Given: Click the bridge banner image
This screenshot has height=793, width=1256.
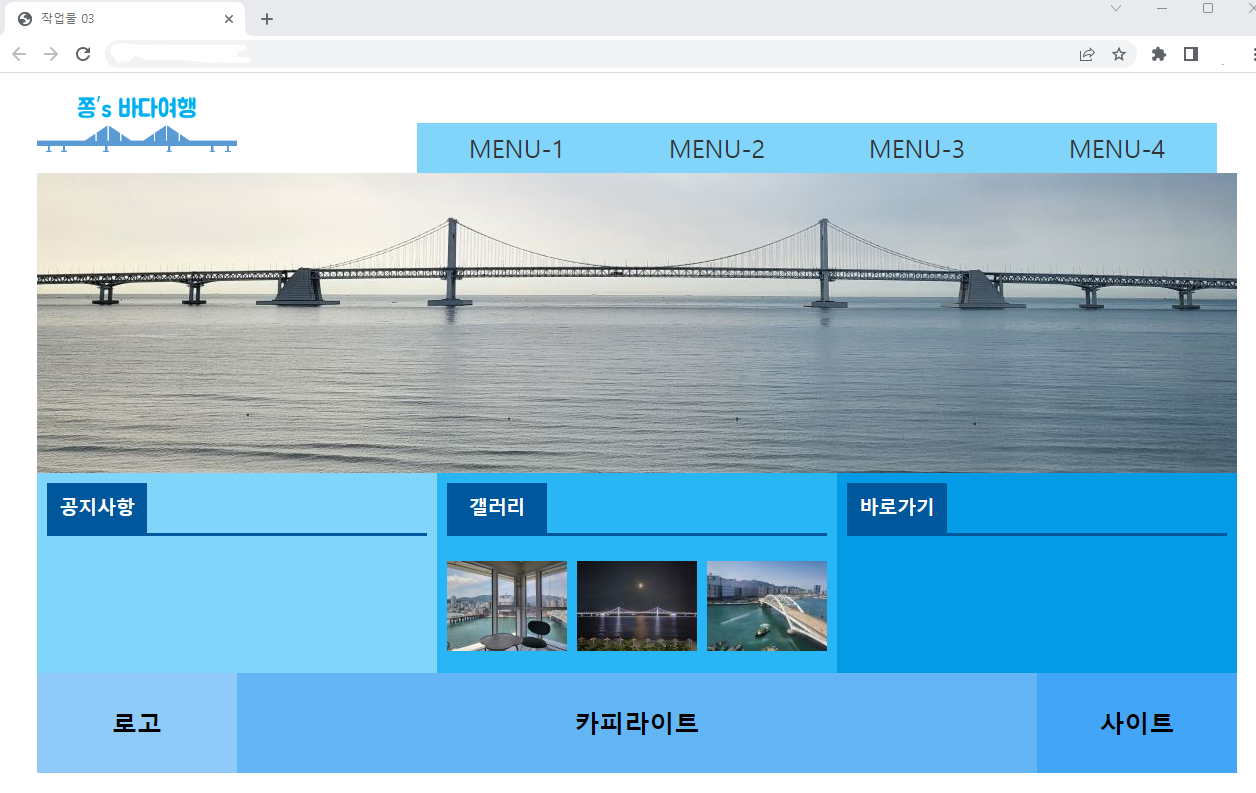Looking at the screenshot, I should [x=637, y=323].
